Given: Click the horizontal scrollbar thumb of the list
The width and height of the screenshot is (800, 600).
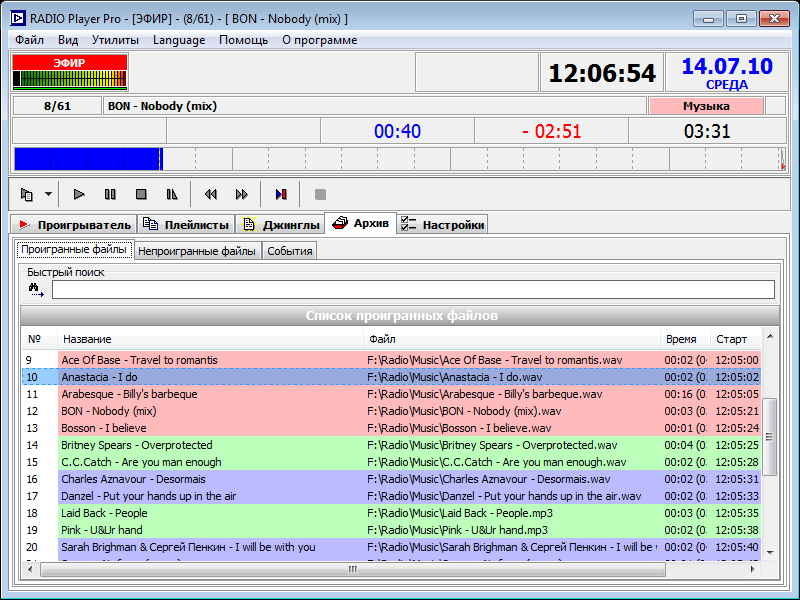Looking at the screenshot, I should tap(353, 569).
